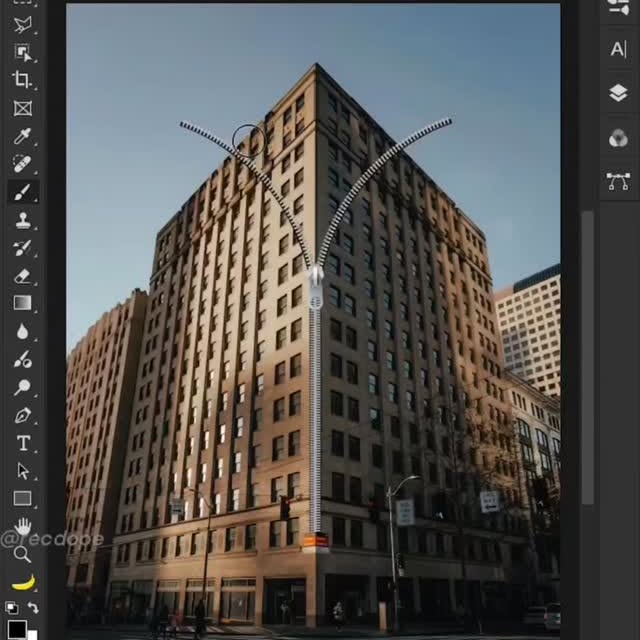640x640 pixels.
Task: Pick the Eyedropper tool
Action: point(22,136)
